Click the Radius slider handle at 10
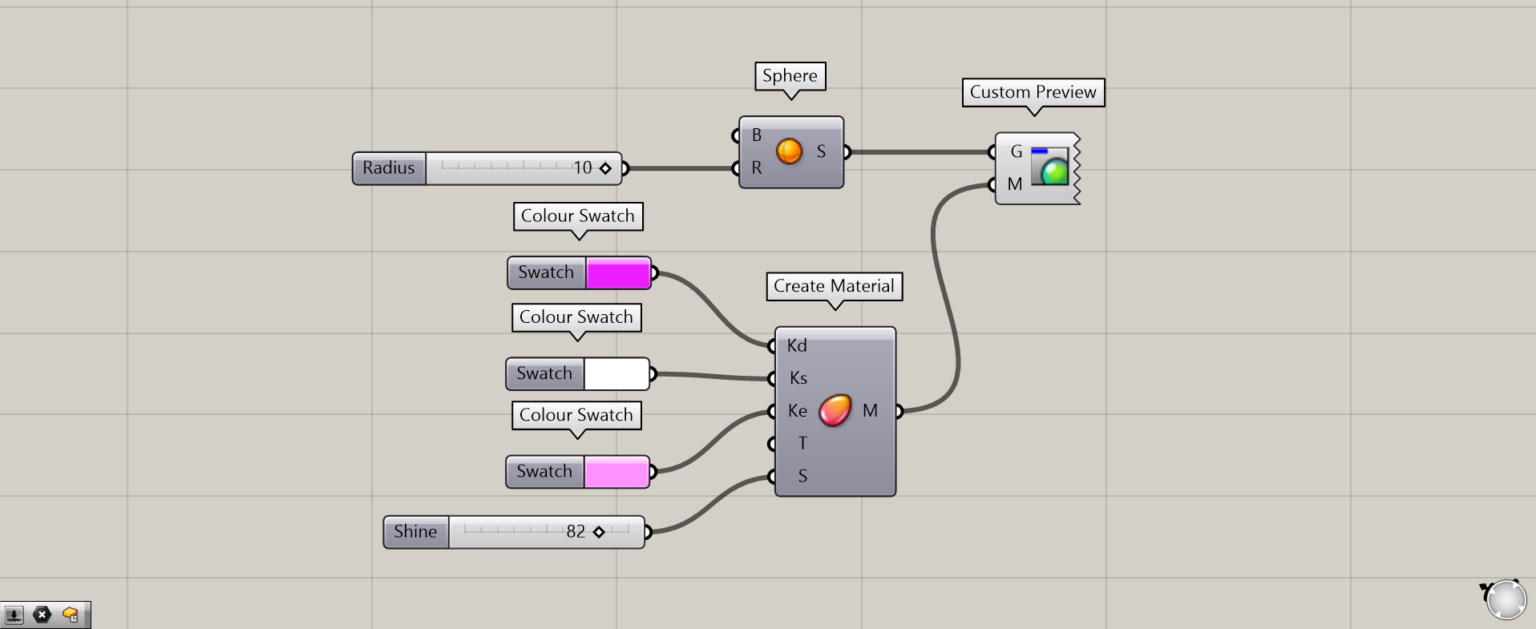Screen dimensions: 1536x629 click(605, 169)
